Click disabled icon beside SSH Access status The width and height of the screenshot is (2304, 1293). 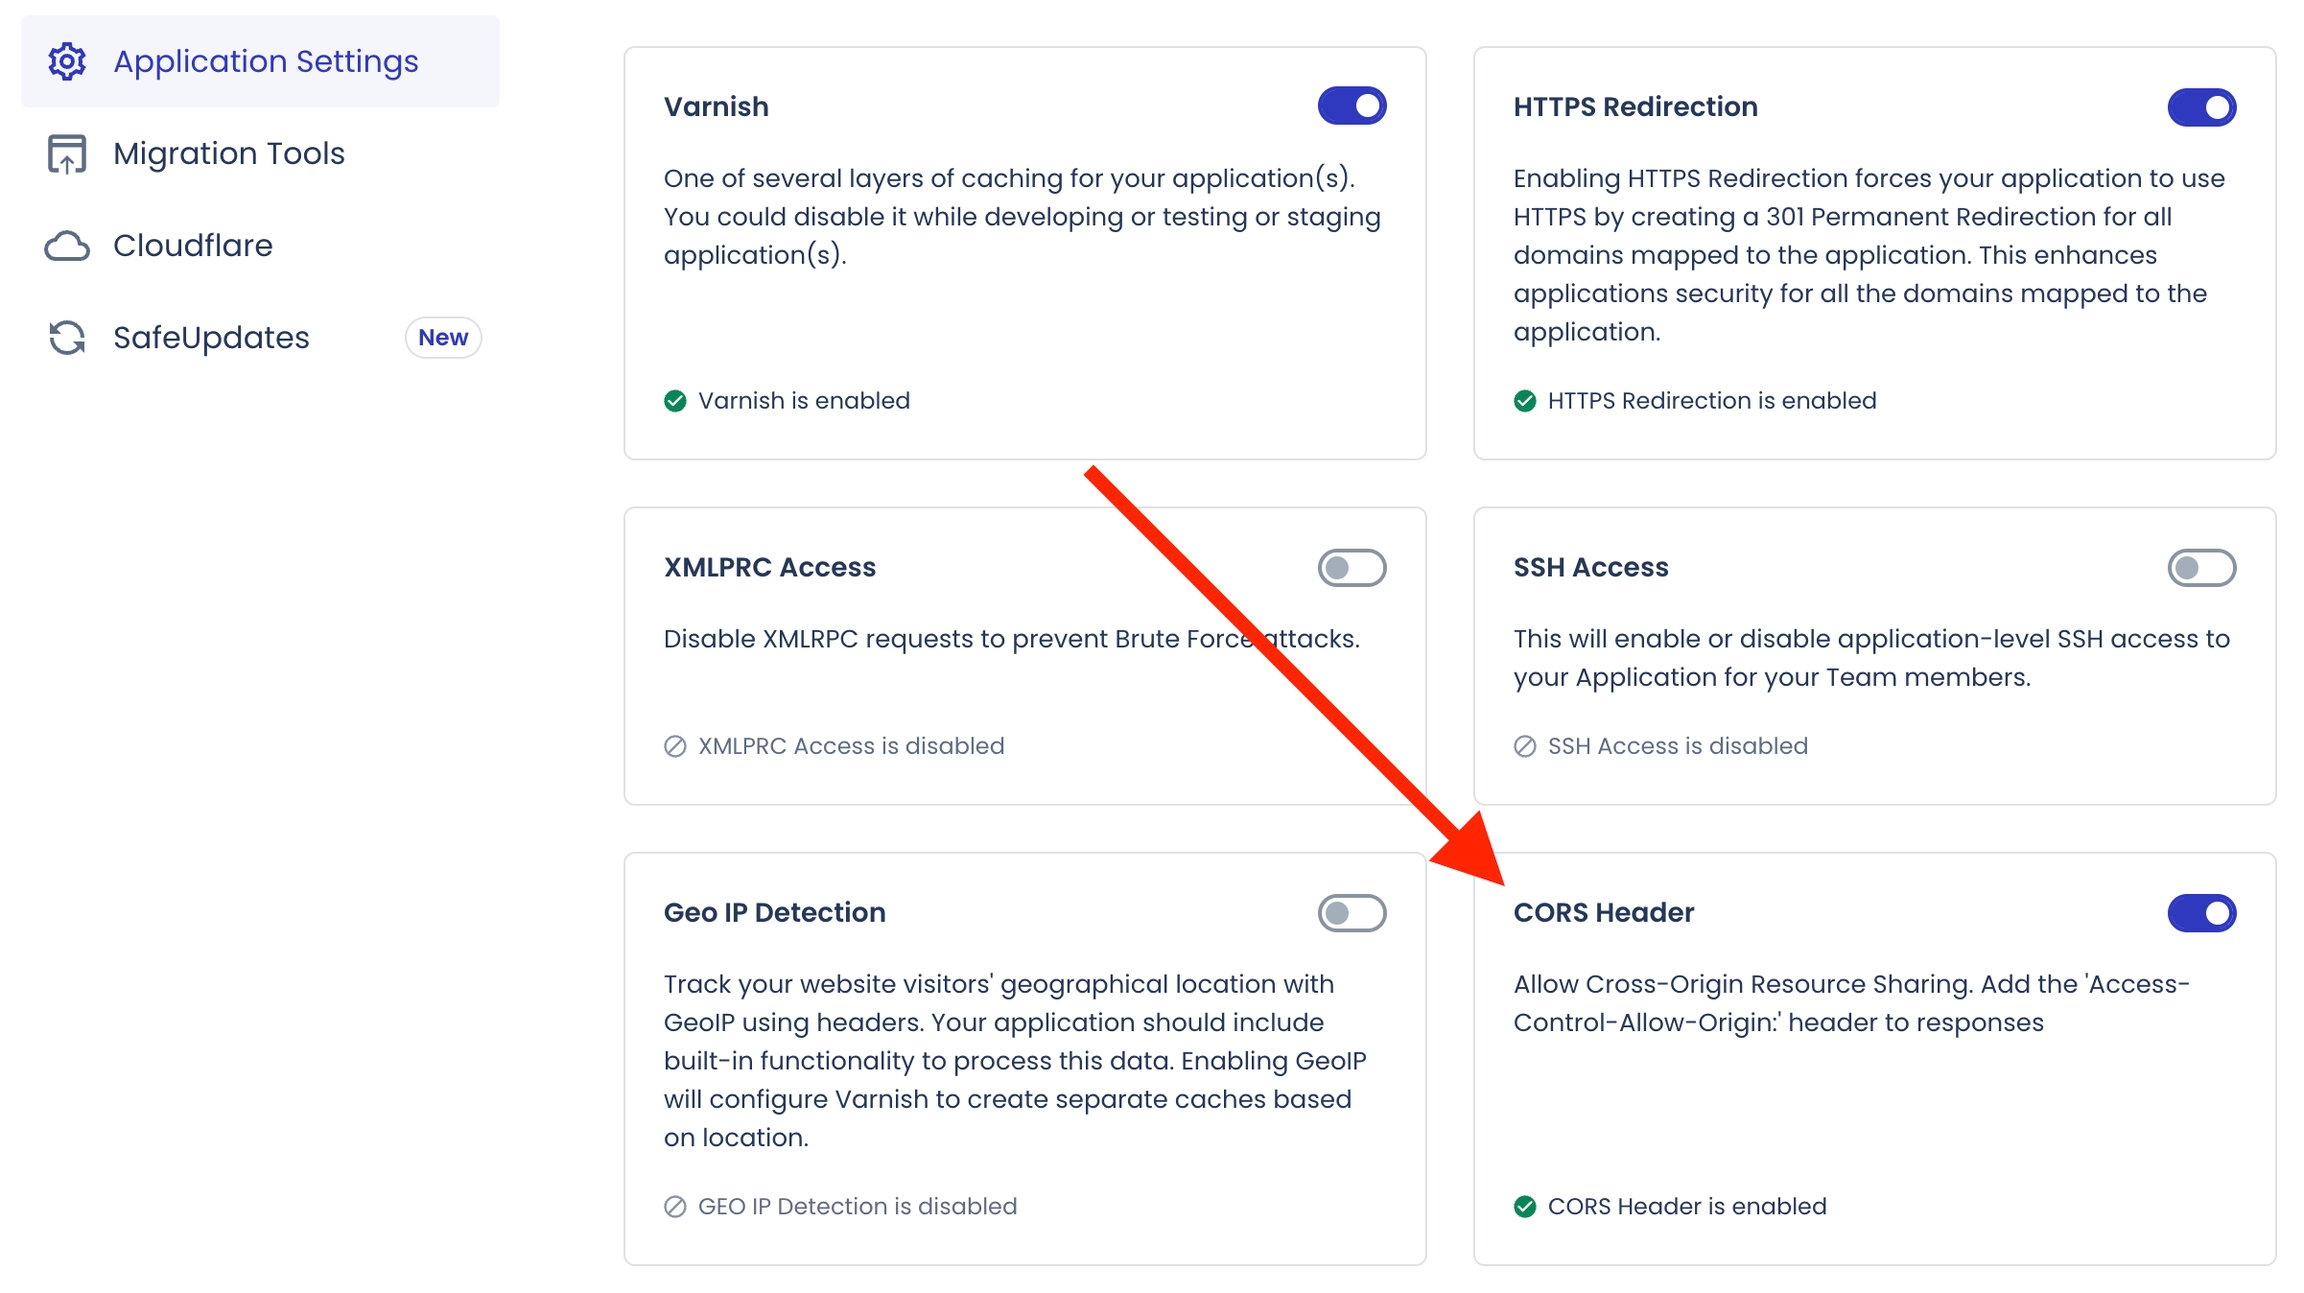click(1525, 746)
